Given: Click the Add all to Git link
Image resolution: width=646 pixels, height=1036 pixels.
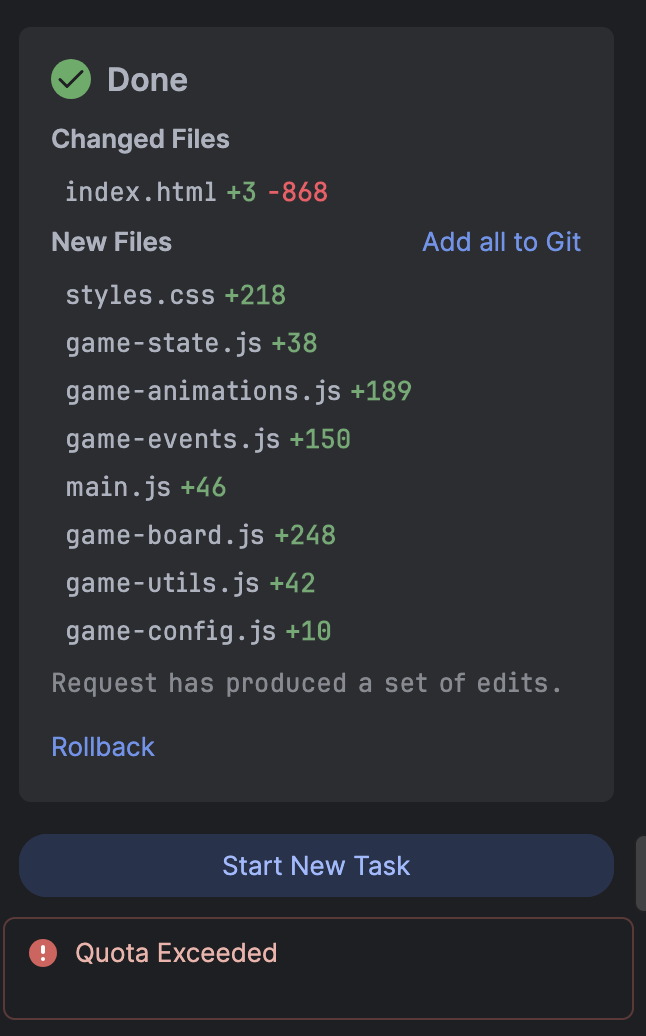Looking at the screenshot, I should click(x=501, y=242).
